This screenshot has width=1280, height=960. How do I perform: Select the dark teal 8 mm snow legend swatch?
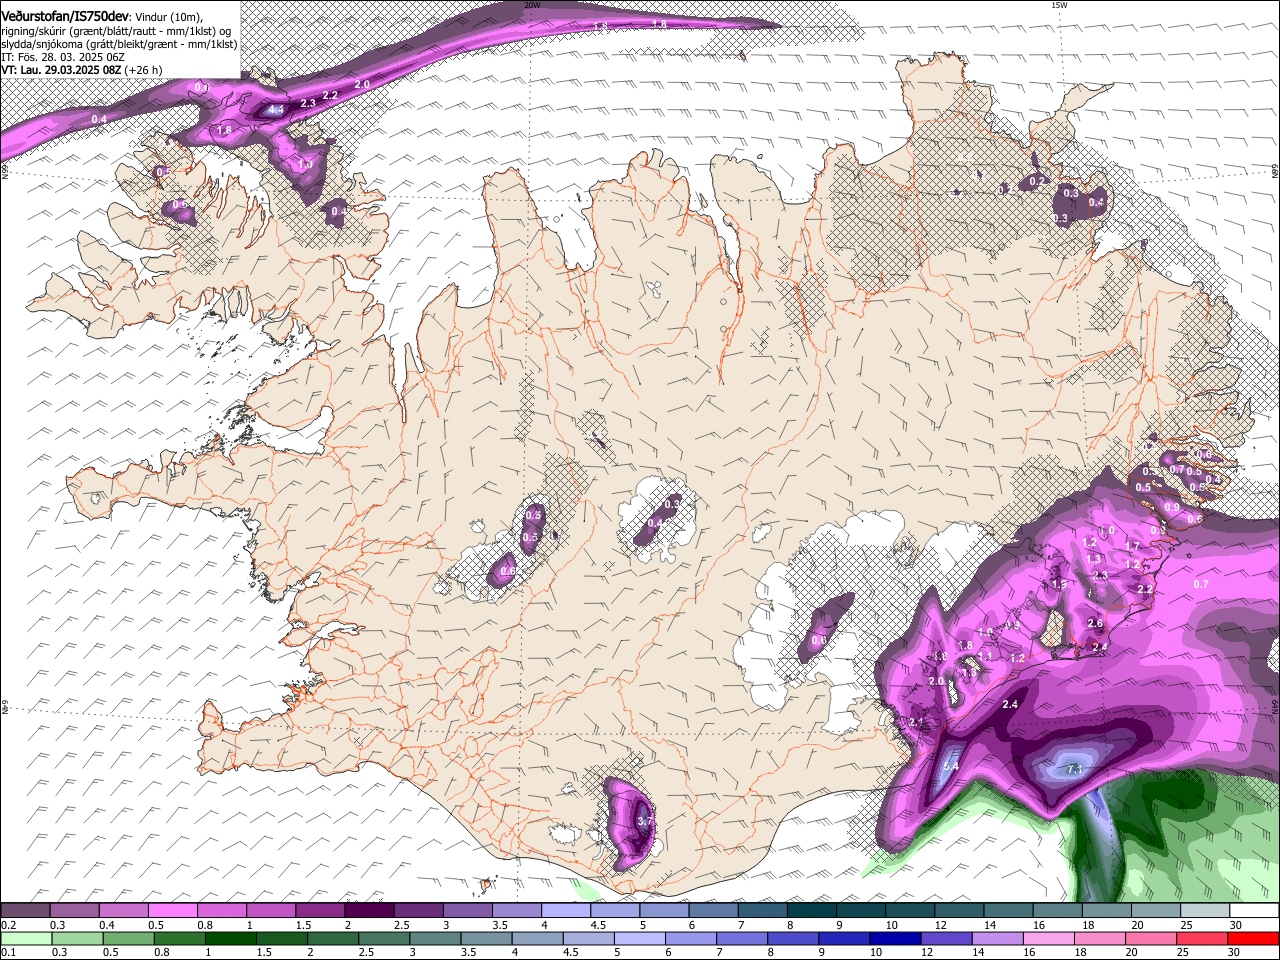pos(812,910)
